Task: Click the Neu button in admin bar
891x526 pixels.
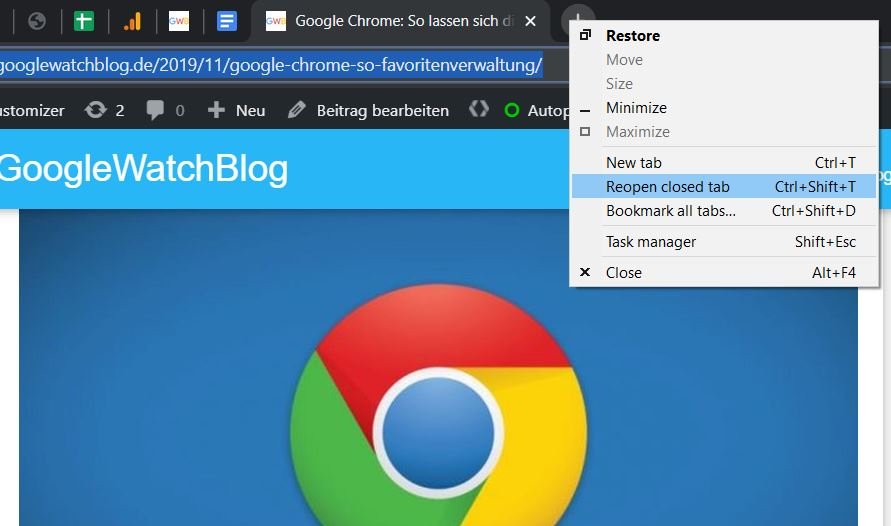Action: (236, 110)
